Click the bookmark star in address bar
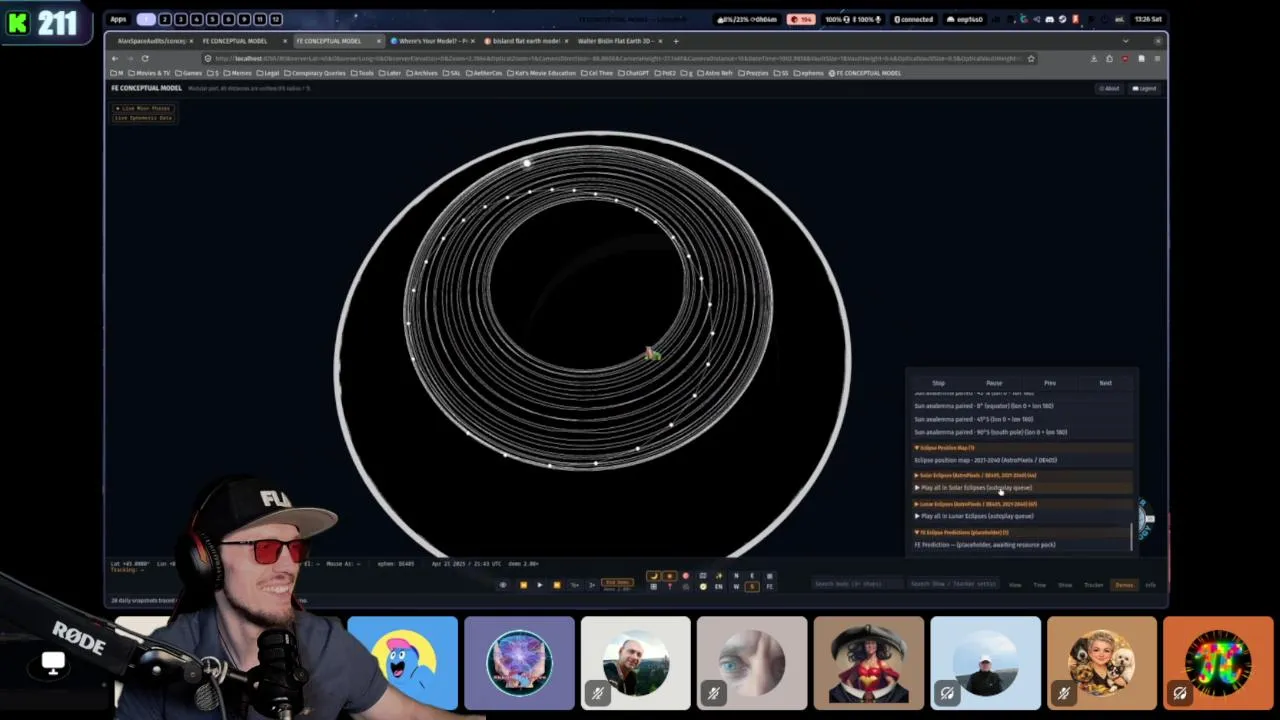The height and width of the screenshot is (720, 1280). 1031,58
